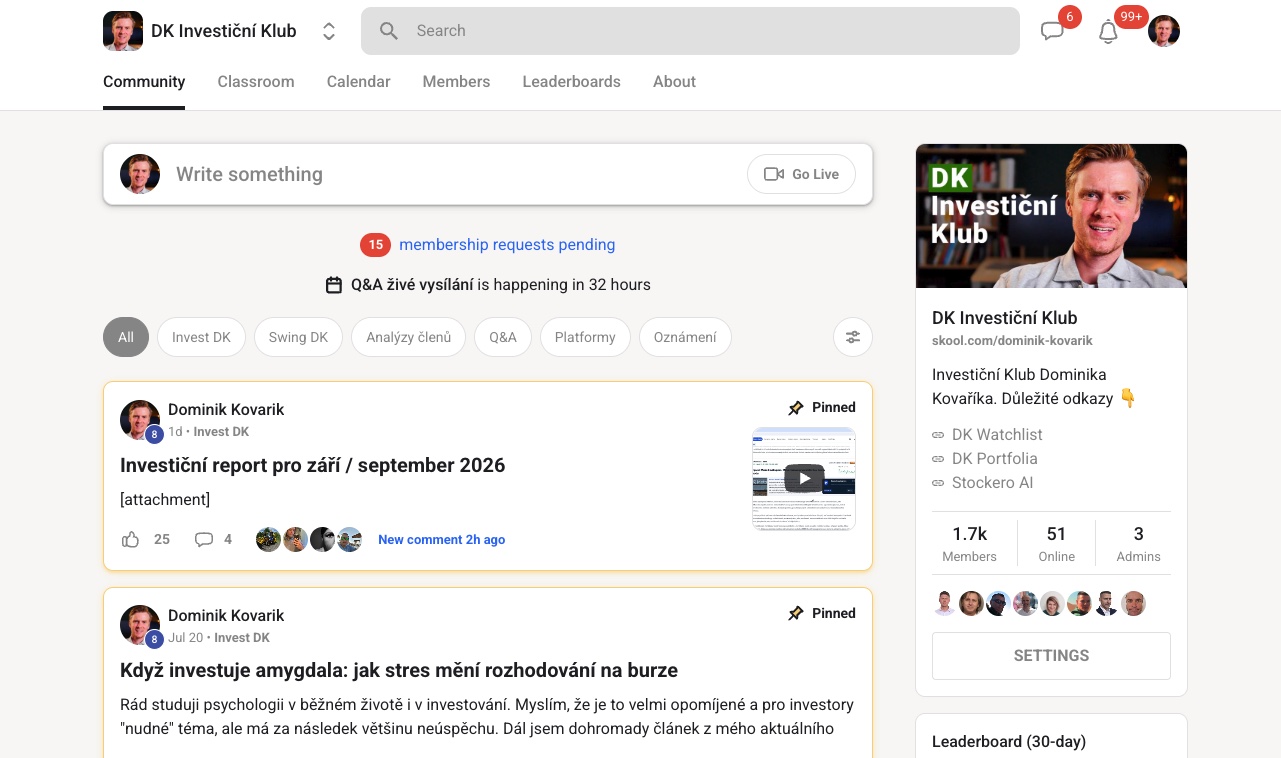Filter posts by Analýzy členů
The image size is (1281, 758).
(x=408, y=337)
